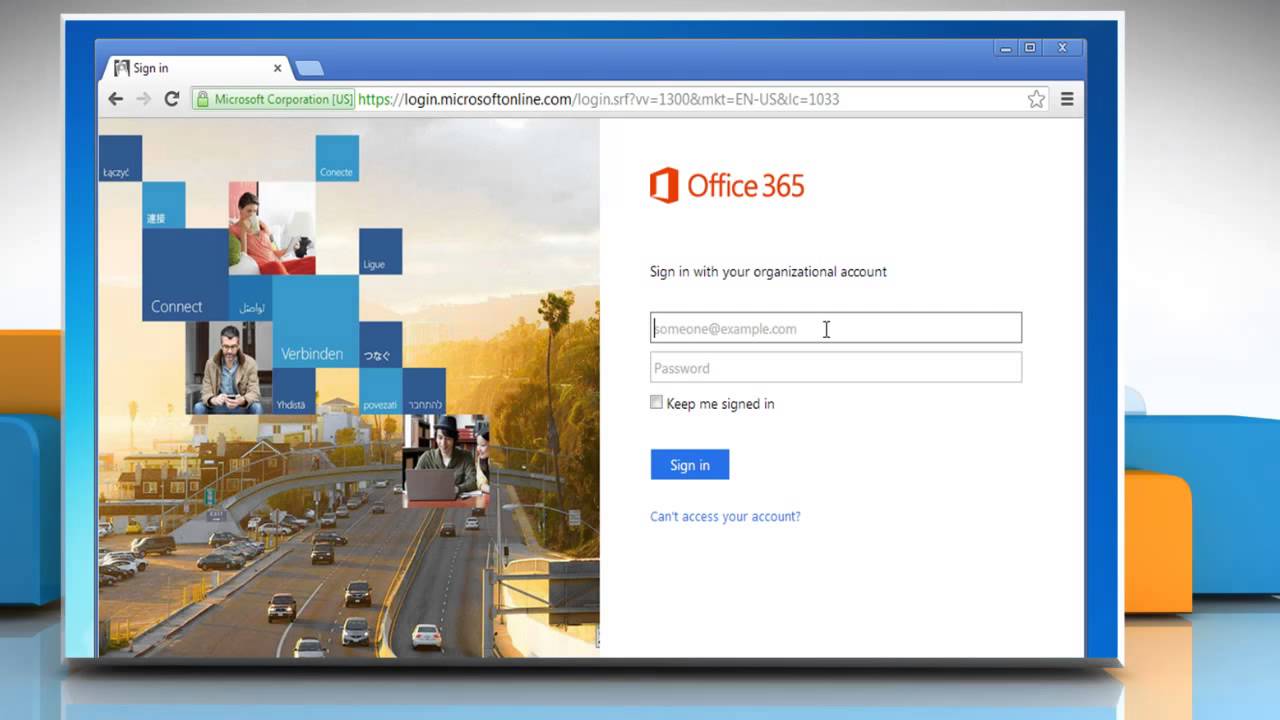Focus the Password field
1280x720 pixels.
tap(836, 367)
